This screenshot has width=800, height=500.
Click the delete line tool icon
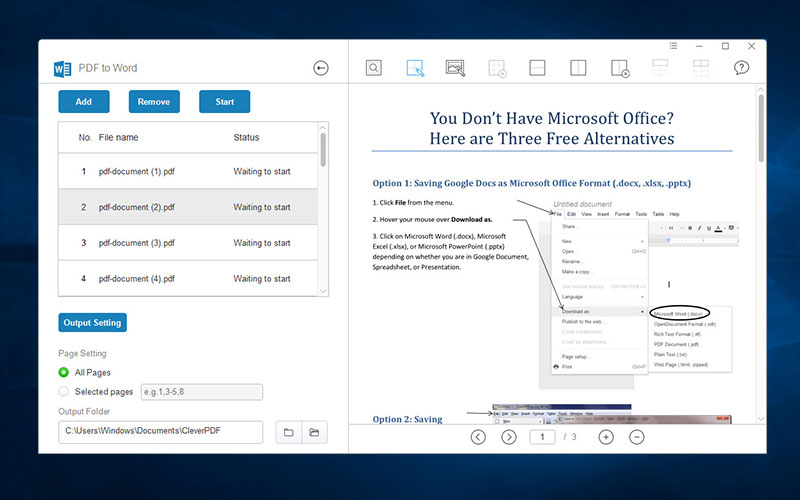(620, 68)
